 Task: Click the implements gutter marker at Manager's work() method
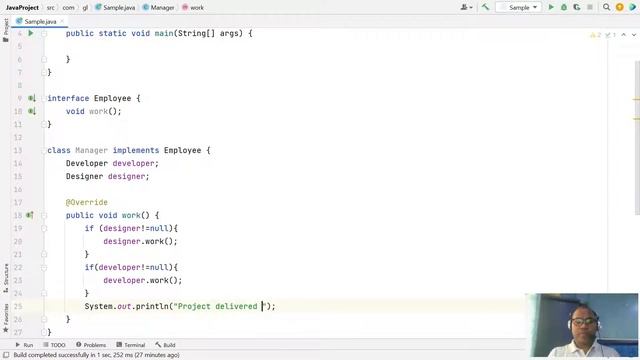coord(30,215)
